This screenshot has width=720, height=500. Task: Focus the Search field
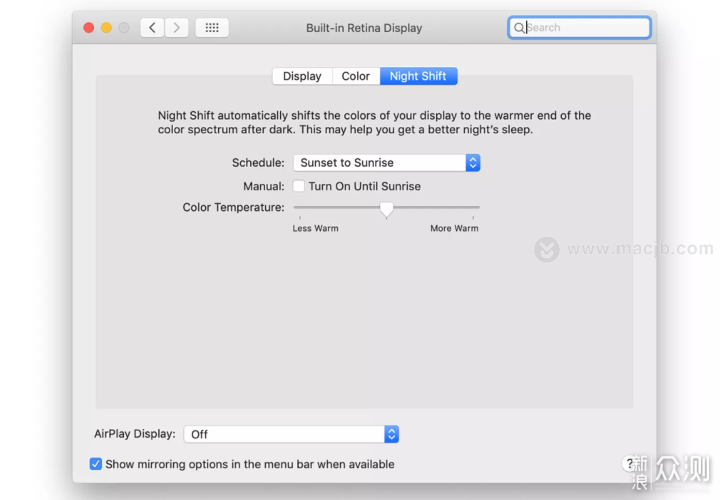(579, 28)
